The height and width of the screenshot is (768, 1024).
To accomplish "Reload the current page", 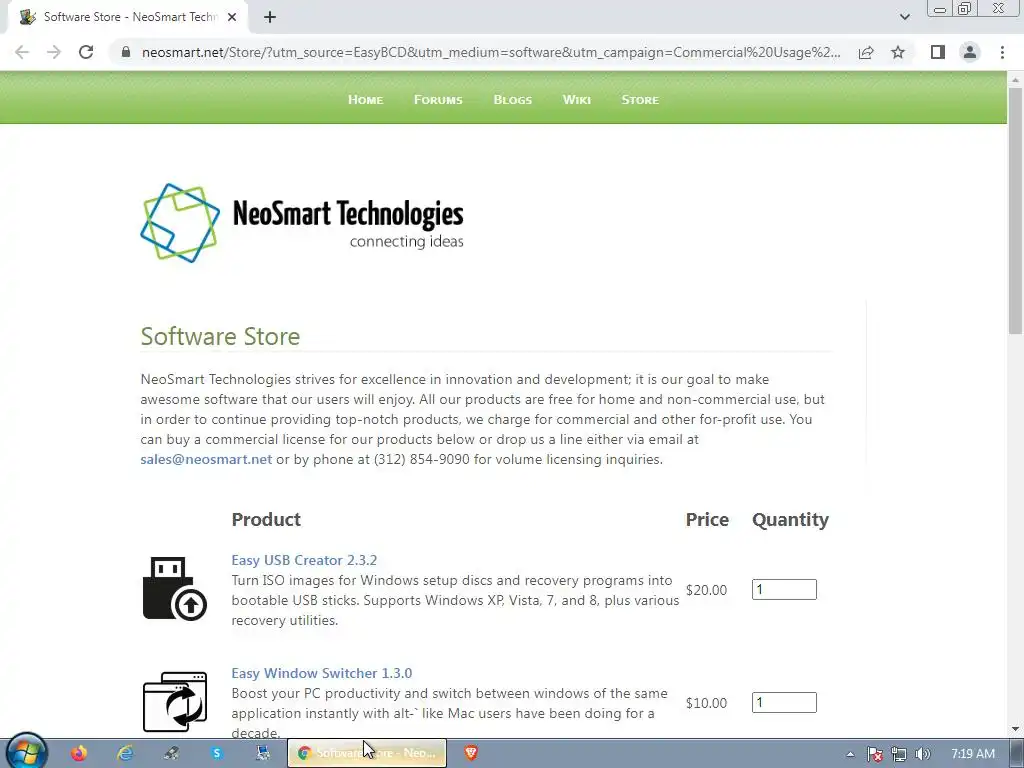I will [86, 52].
